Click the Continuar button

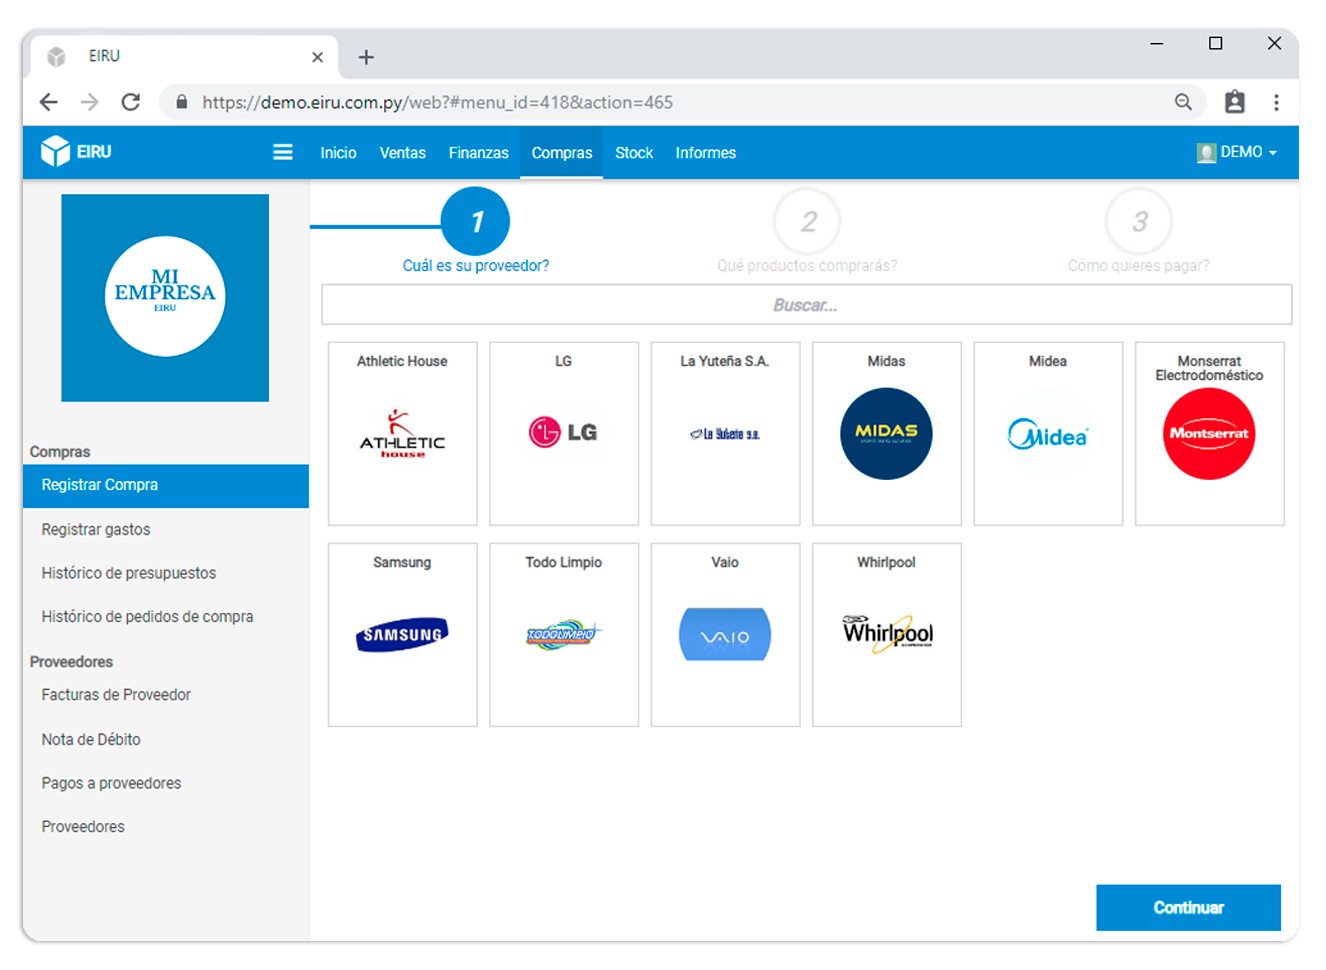[x=1188, y=907]
